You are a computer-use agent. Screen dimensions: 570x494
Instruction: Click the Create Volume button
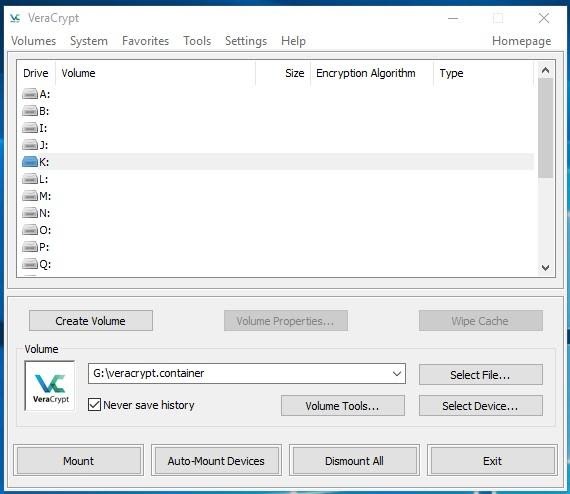pyautogui.click(x=91, y=321)
